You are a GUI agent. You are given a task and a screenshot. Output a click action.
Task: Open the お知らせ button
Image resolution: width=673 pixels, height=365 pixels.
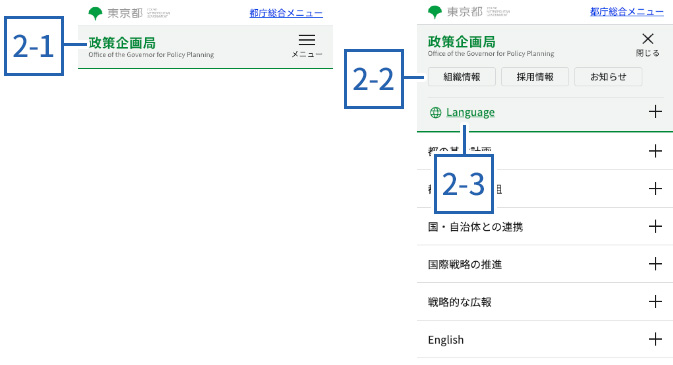coord(608,77)
